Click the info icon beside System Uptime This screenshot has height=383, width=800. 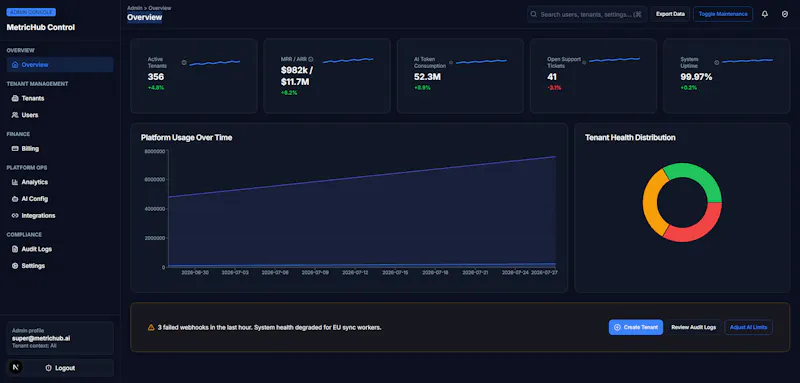tap(717, 63)
